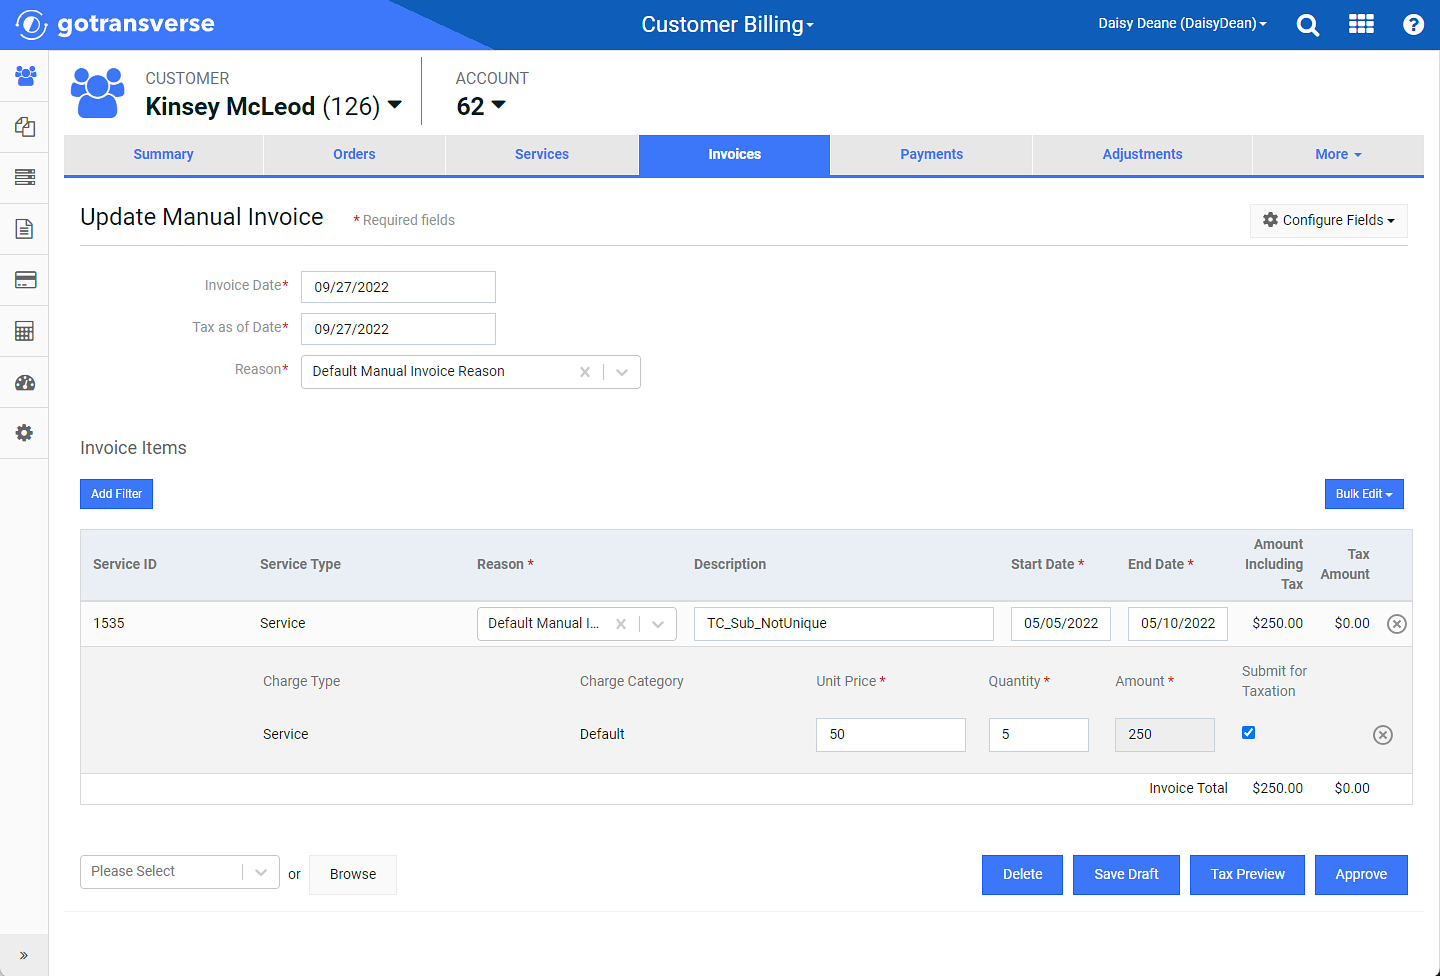Open the Daisy Deane user menu

pyautogui.click(x=1182, y=24)
